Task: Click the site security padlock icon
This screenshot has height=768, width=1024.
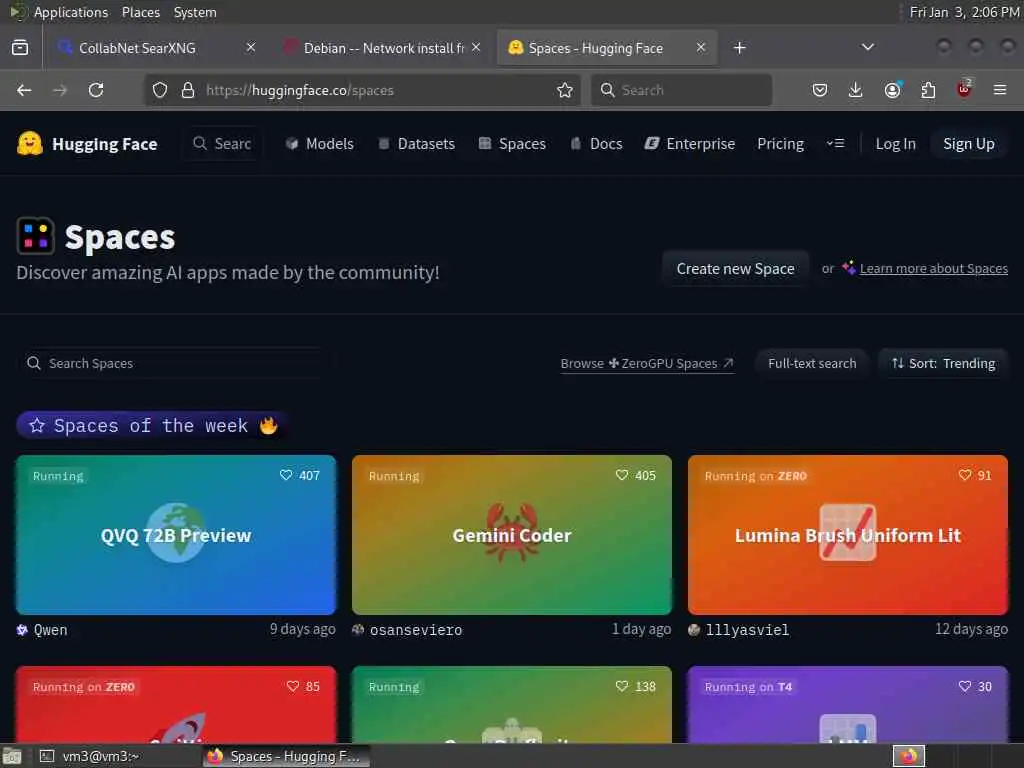Action: click(187, 90)
